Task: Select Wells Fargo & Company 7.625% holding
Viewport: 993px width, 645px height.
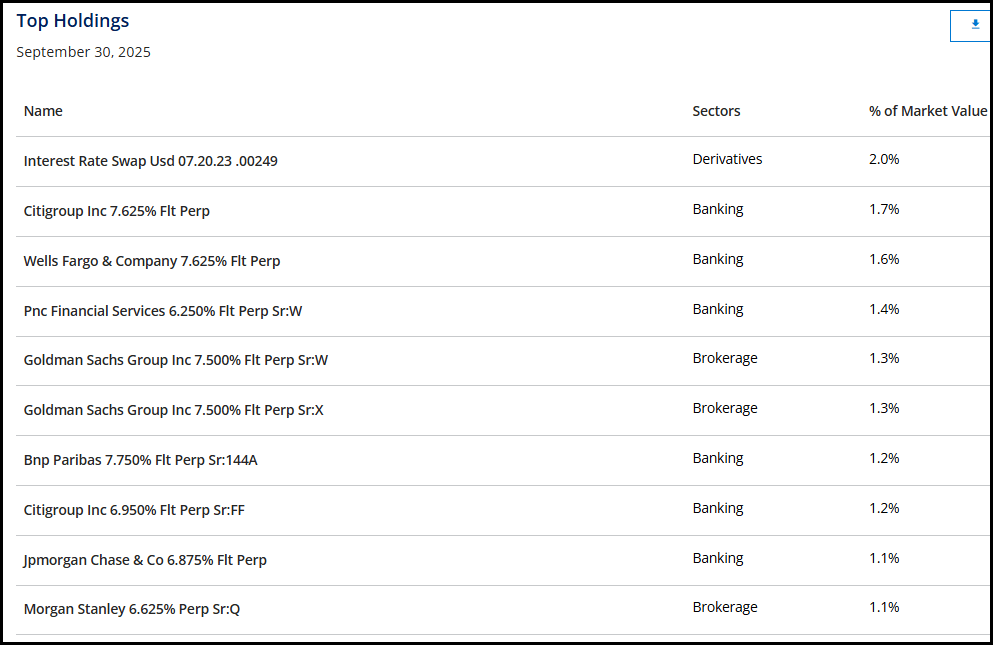Action: pos(151,261)
